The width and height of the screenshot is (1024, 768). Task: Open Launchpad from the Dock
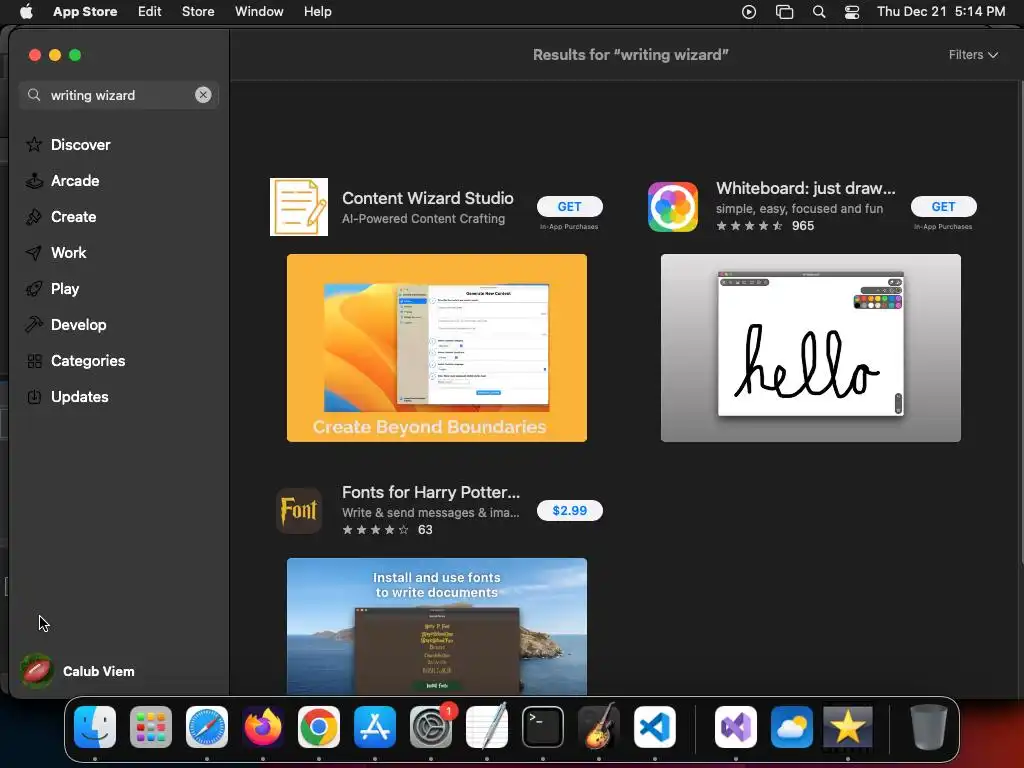click(x=151, y=727)
